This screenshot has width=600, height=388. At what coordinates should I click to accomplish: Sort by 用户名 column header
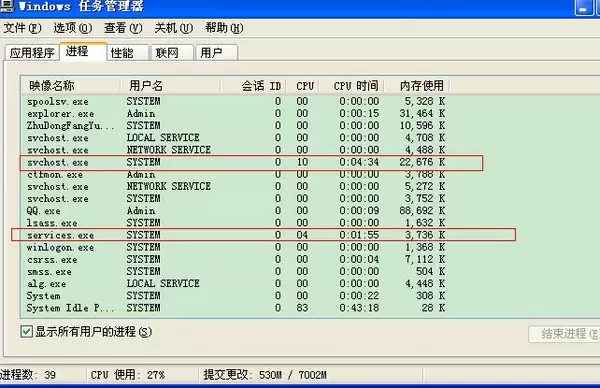171,86
